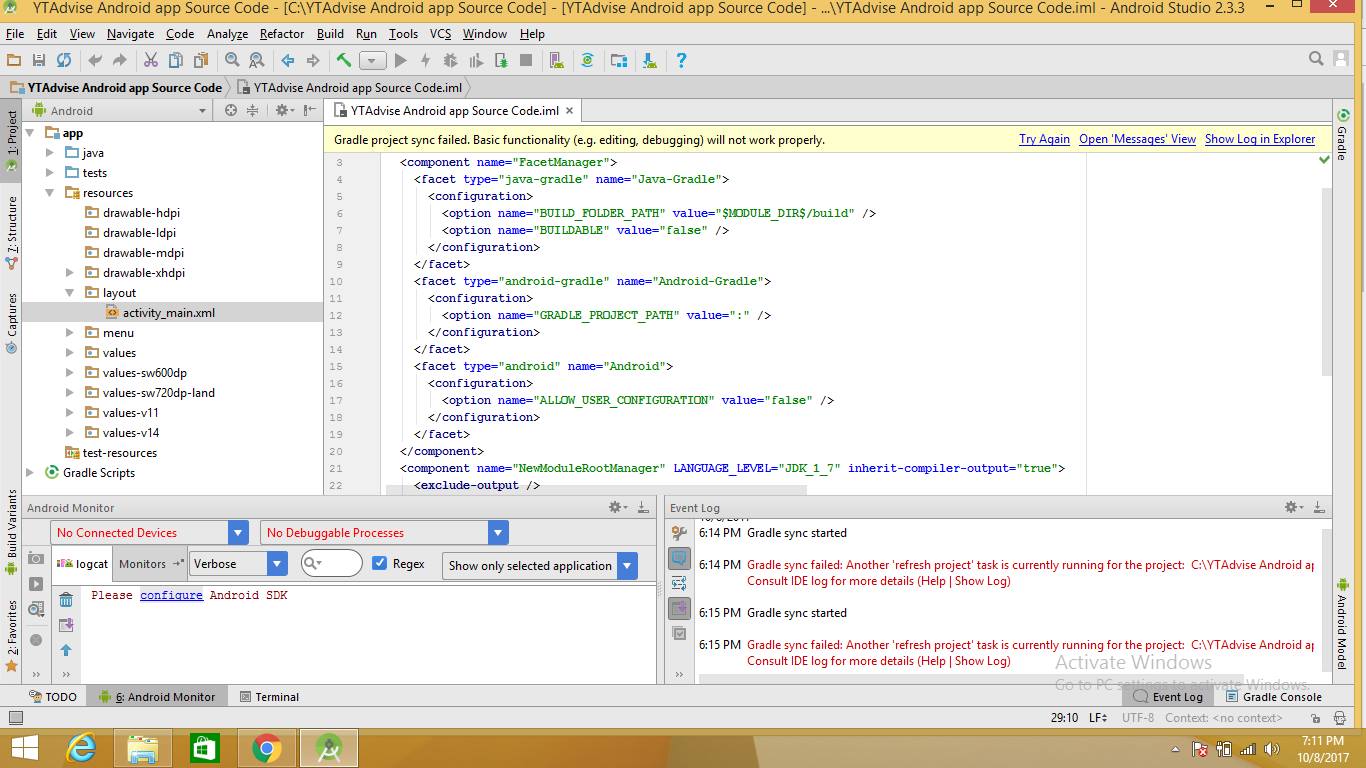Open File Explorer from taskbar
This screenshot has width=1366, height=768.
point(143,748)
